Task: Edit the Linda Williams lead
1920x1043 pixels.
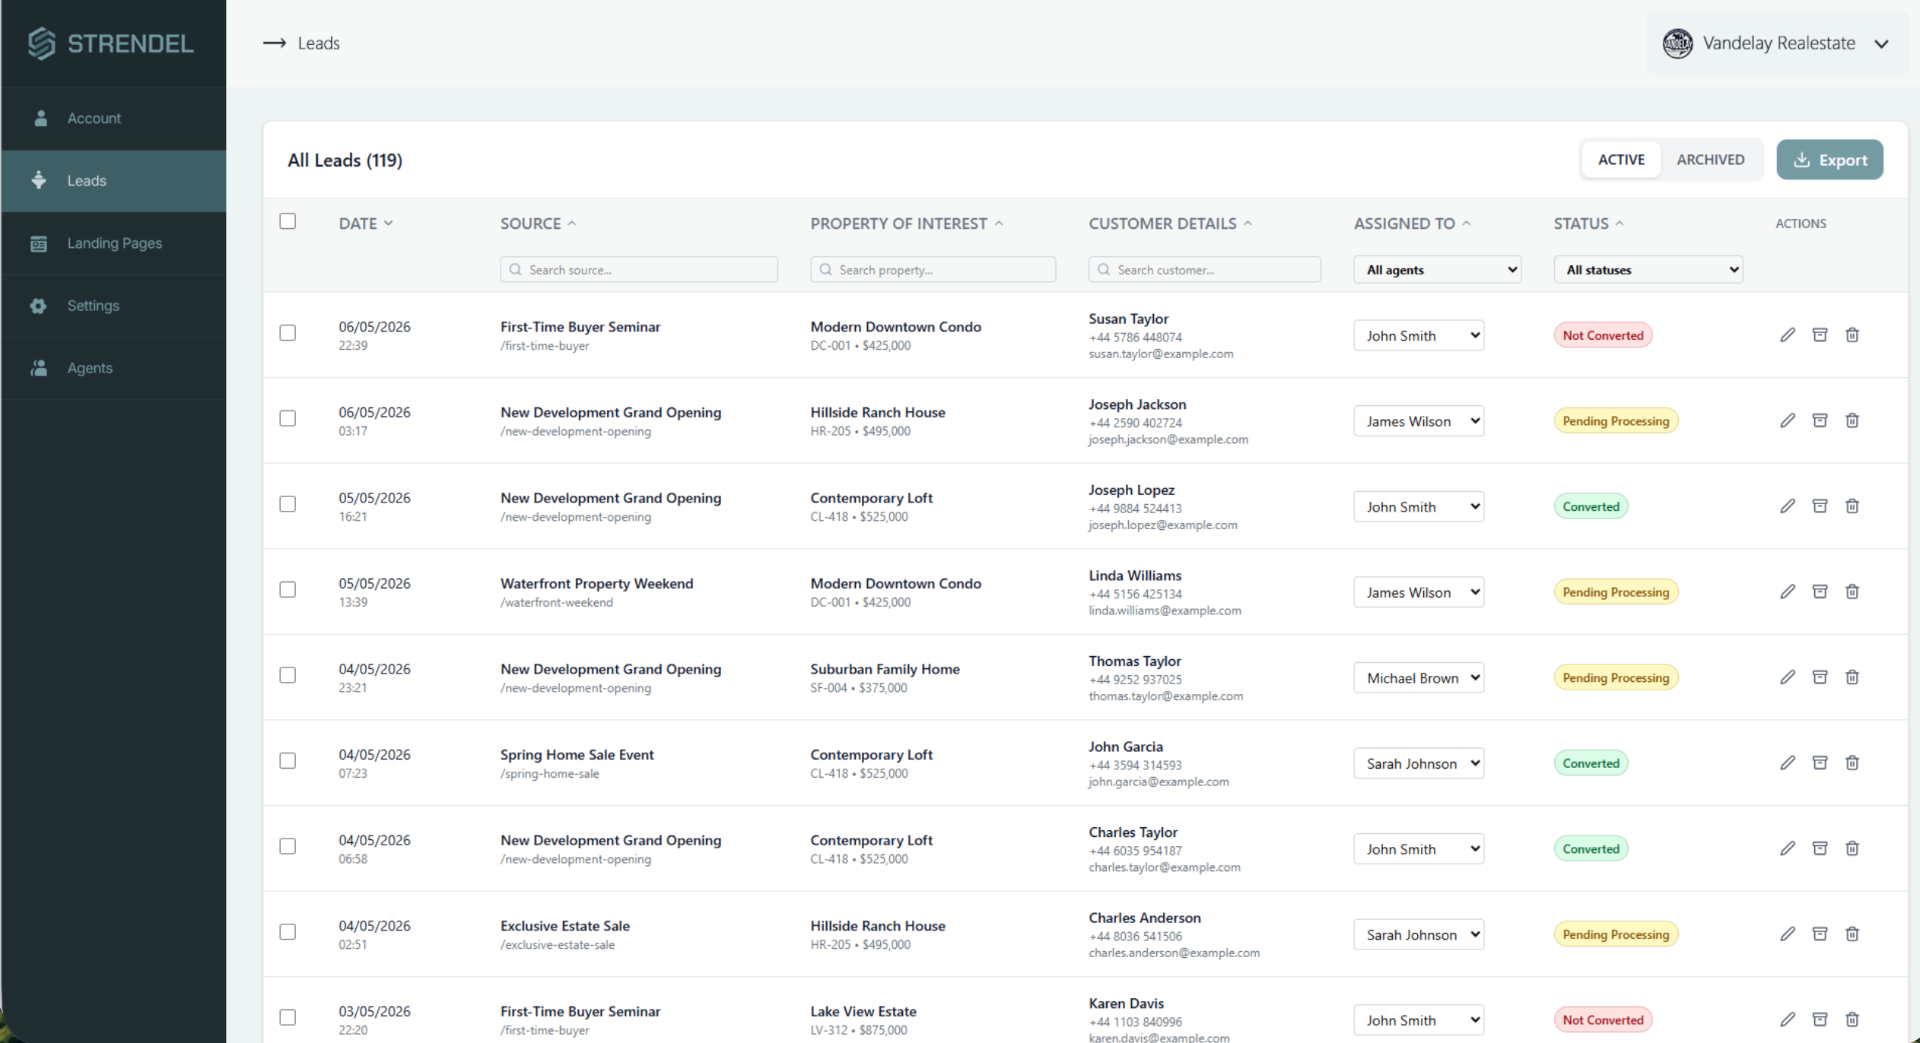Action: [1787, 592]
